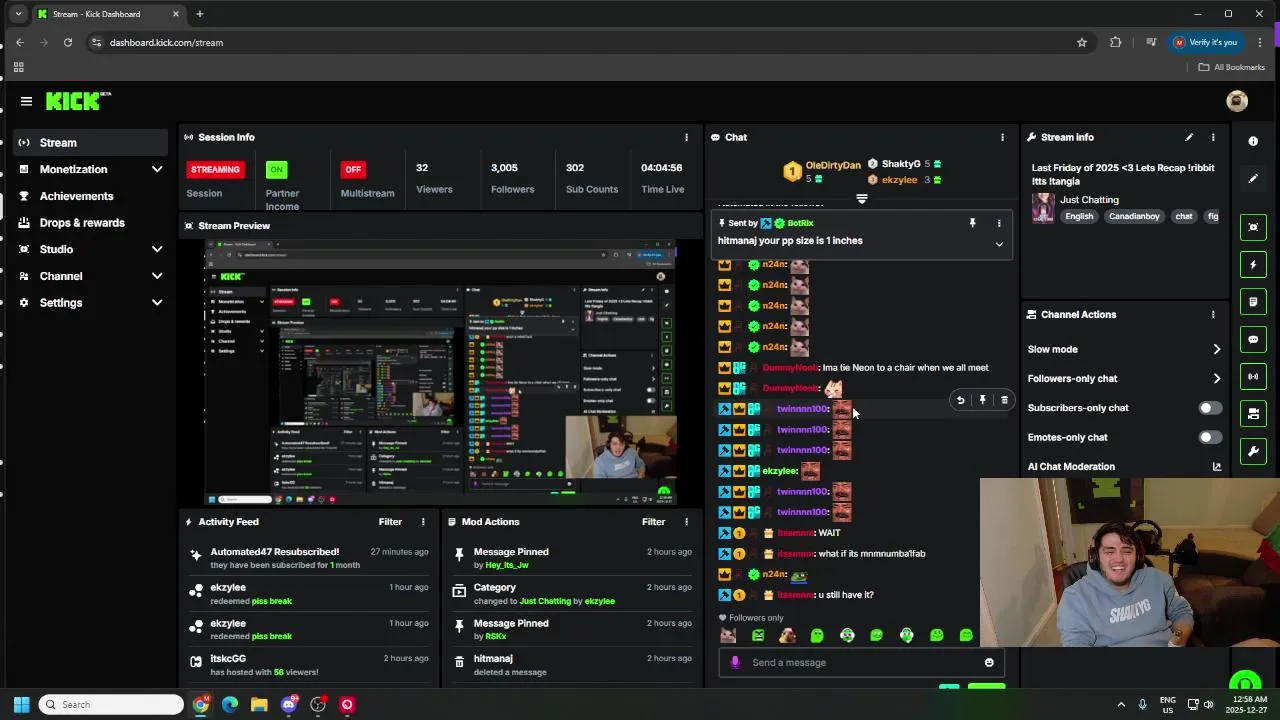Reply to hovered twinnnn100 message
The image size is (1280, 720).
[x=960, y=400]
